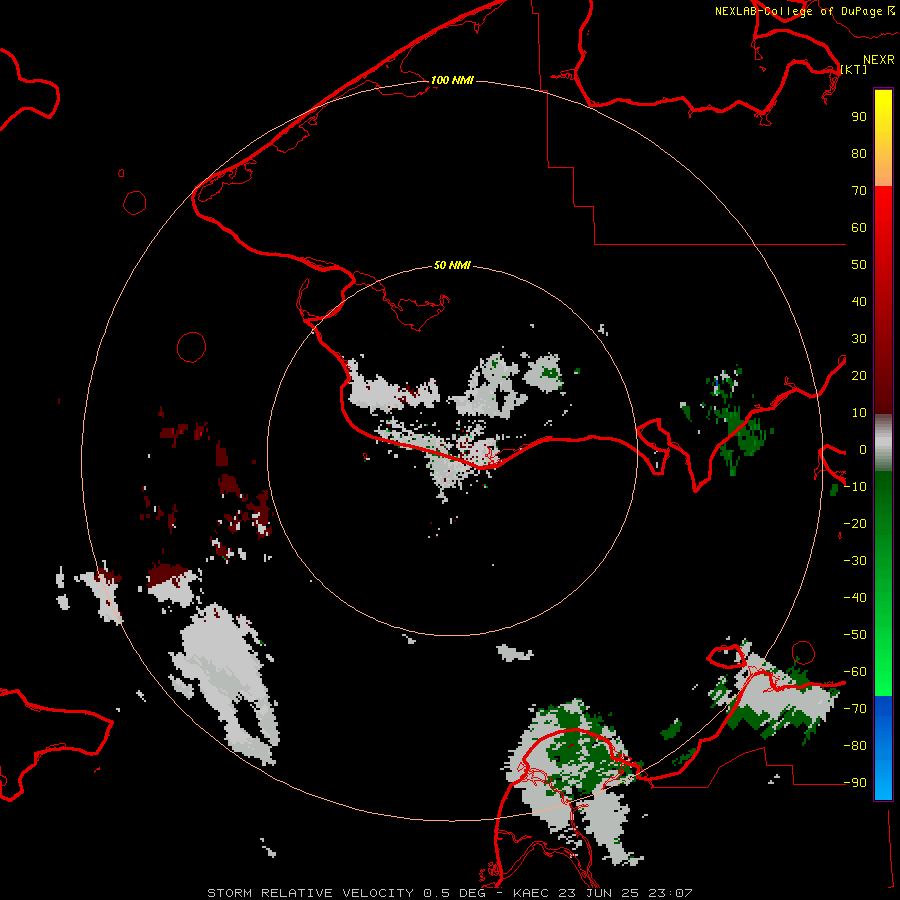This screenshot has width=900, height=900.
Task: Select the positive 20 scale label
Action: 859,375
